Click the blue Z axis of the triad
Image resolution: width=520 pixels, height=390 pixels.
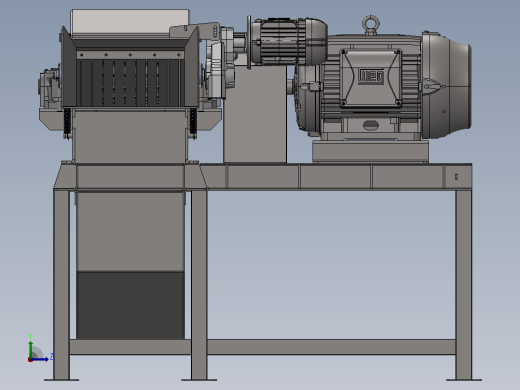tap(40, 359)
